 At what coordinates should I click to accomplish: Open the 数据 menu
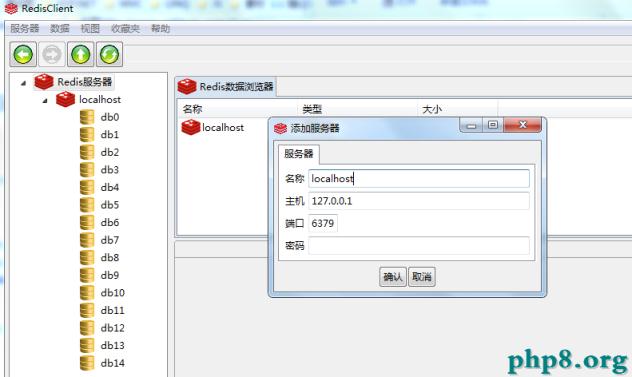click(x=60, y=29)
